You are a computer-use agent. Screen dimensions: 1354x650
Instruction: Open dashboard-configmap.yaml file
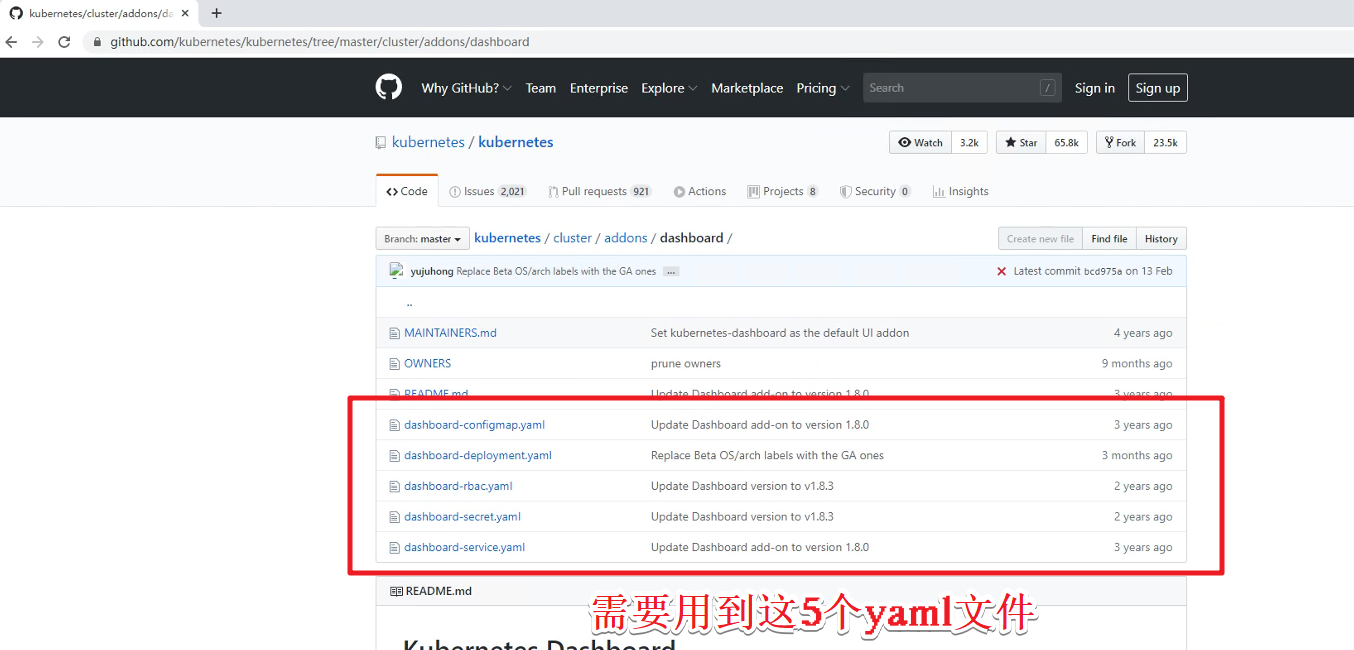(x=474, y=425)
